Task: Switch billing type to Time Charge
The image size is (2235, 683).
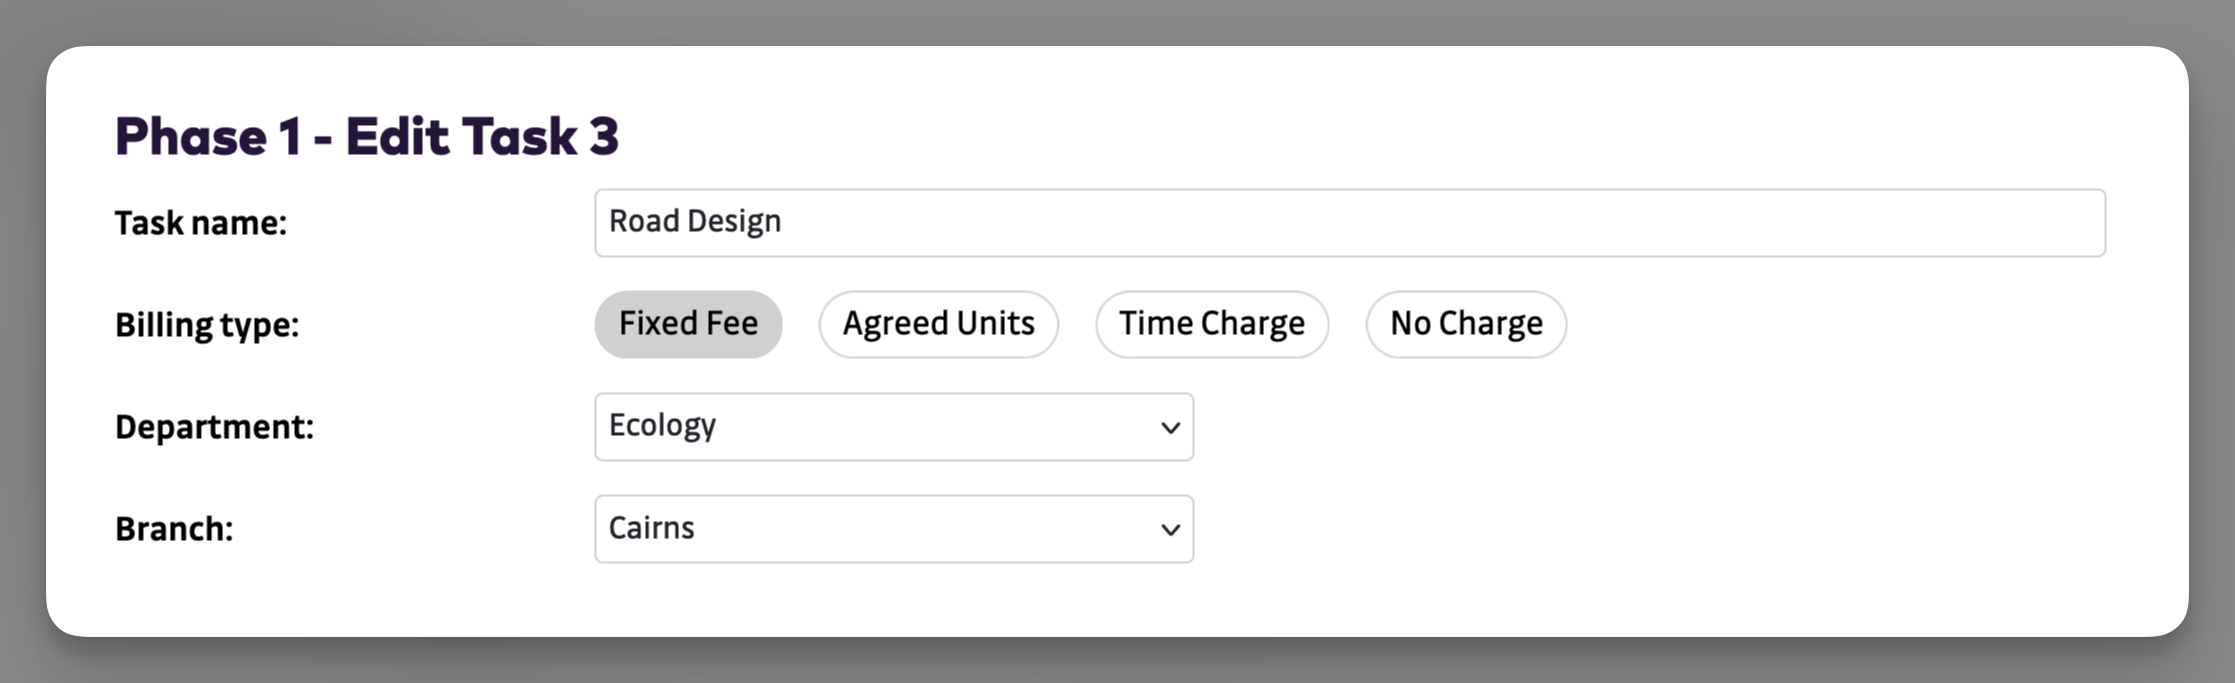Action: point(1211,324)
